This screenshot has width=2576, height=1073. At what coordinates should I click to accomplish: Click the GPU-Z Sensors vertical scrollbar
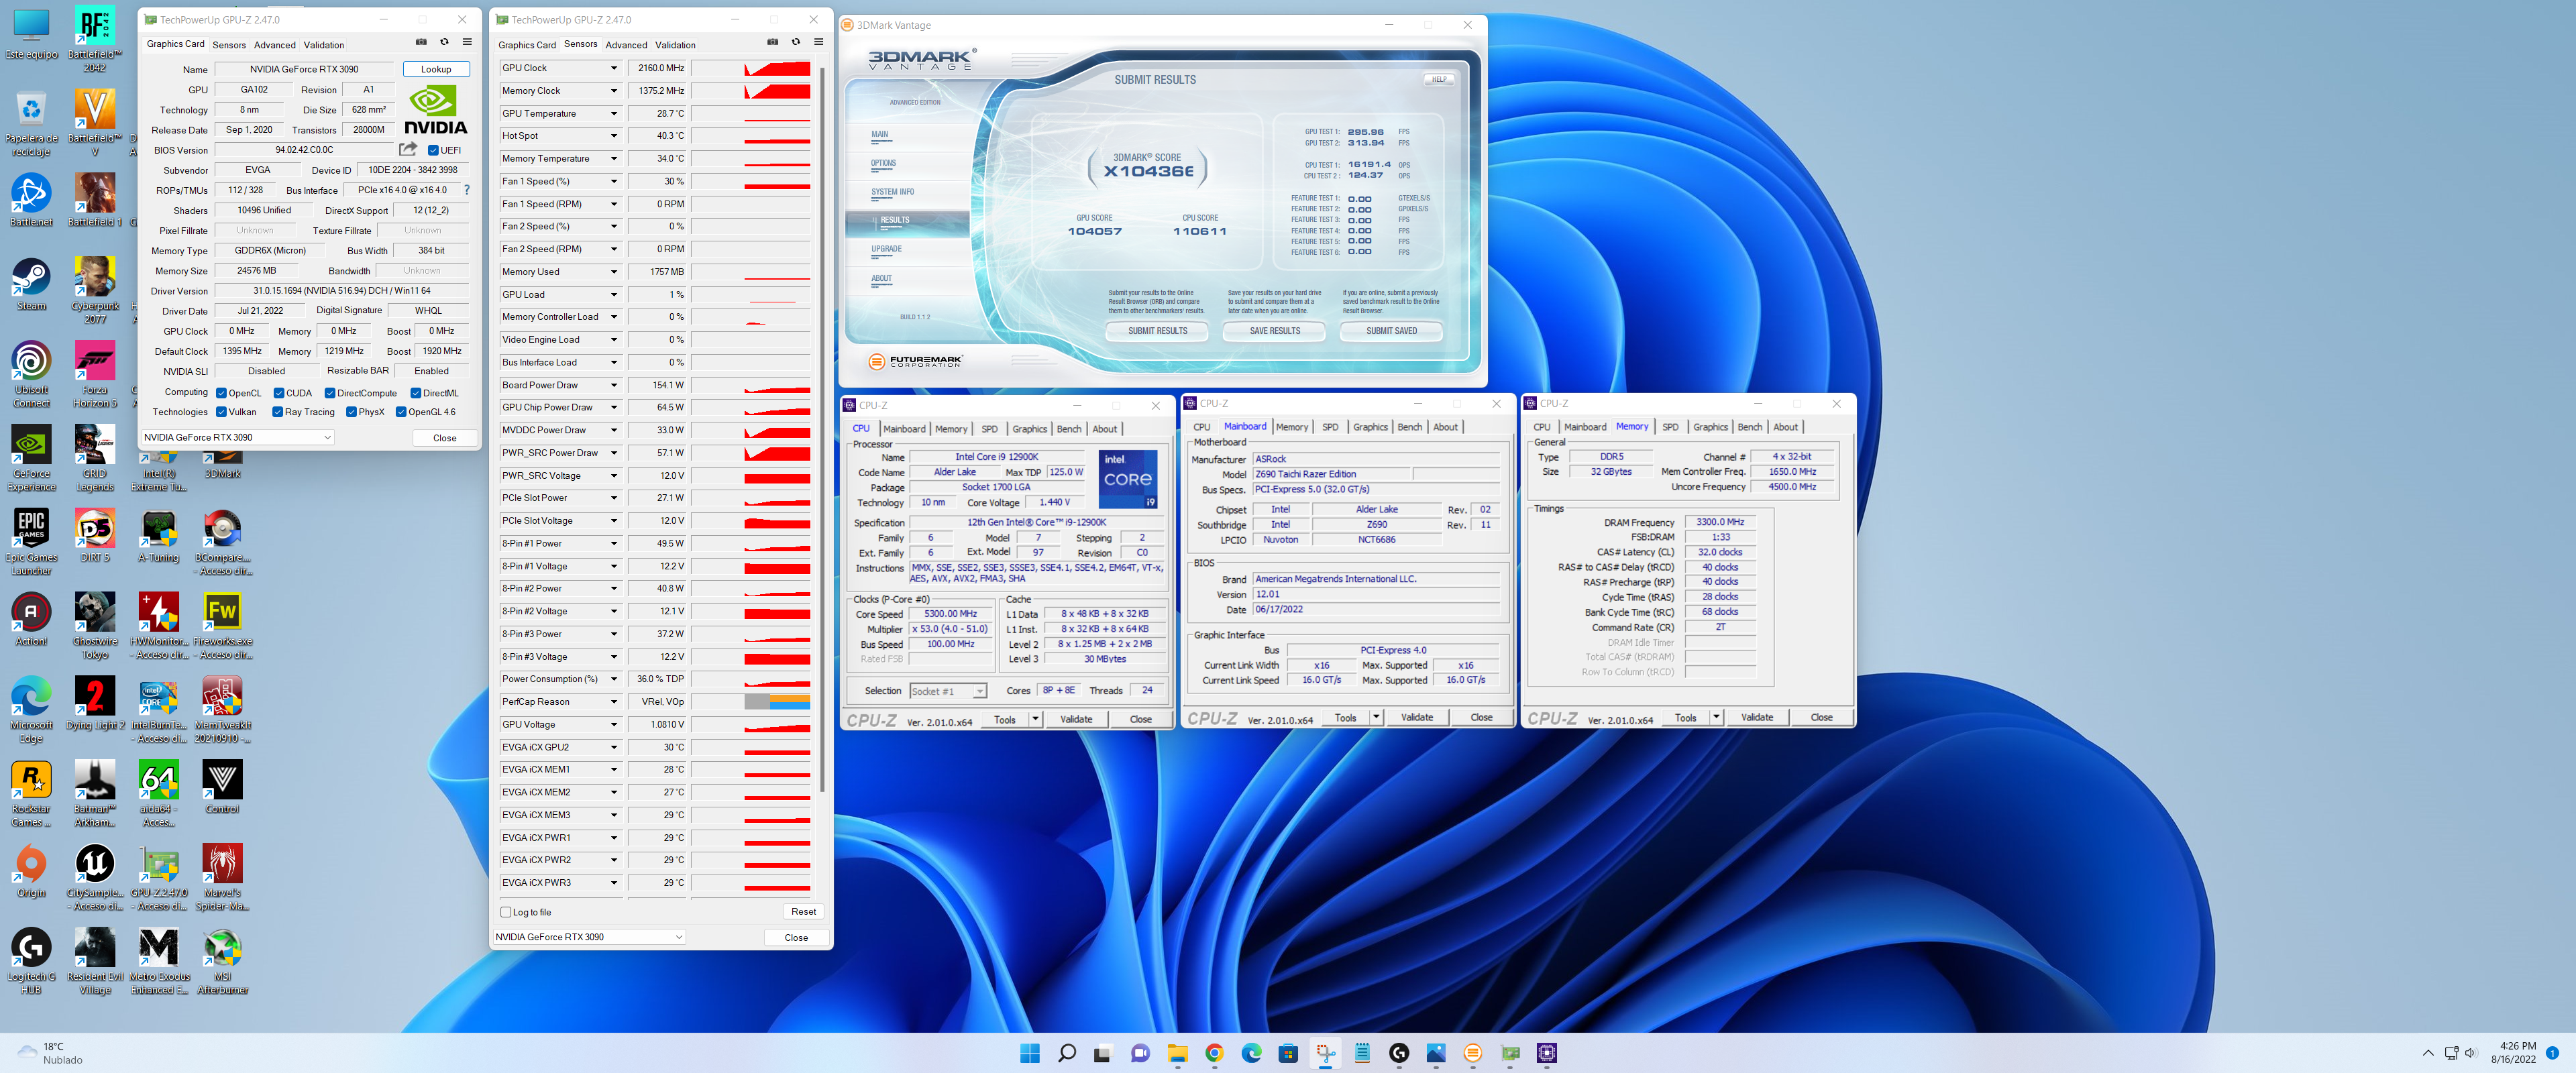pos(822,430)
